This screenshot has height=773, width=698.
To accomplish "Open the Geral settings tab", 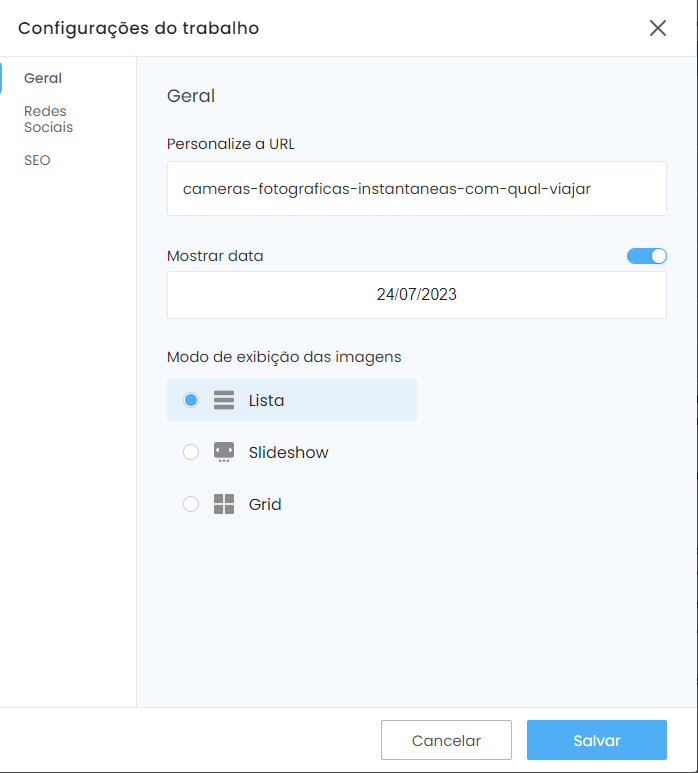I will (43, 78).
